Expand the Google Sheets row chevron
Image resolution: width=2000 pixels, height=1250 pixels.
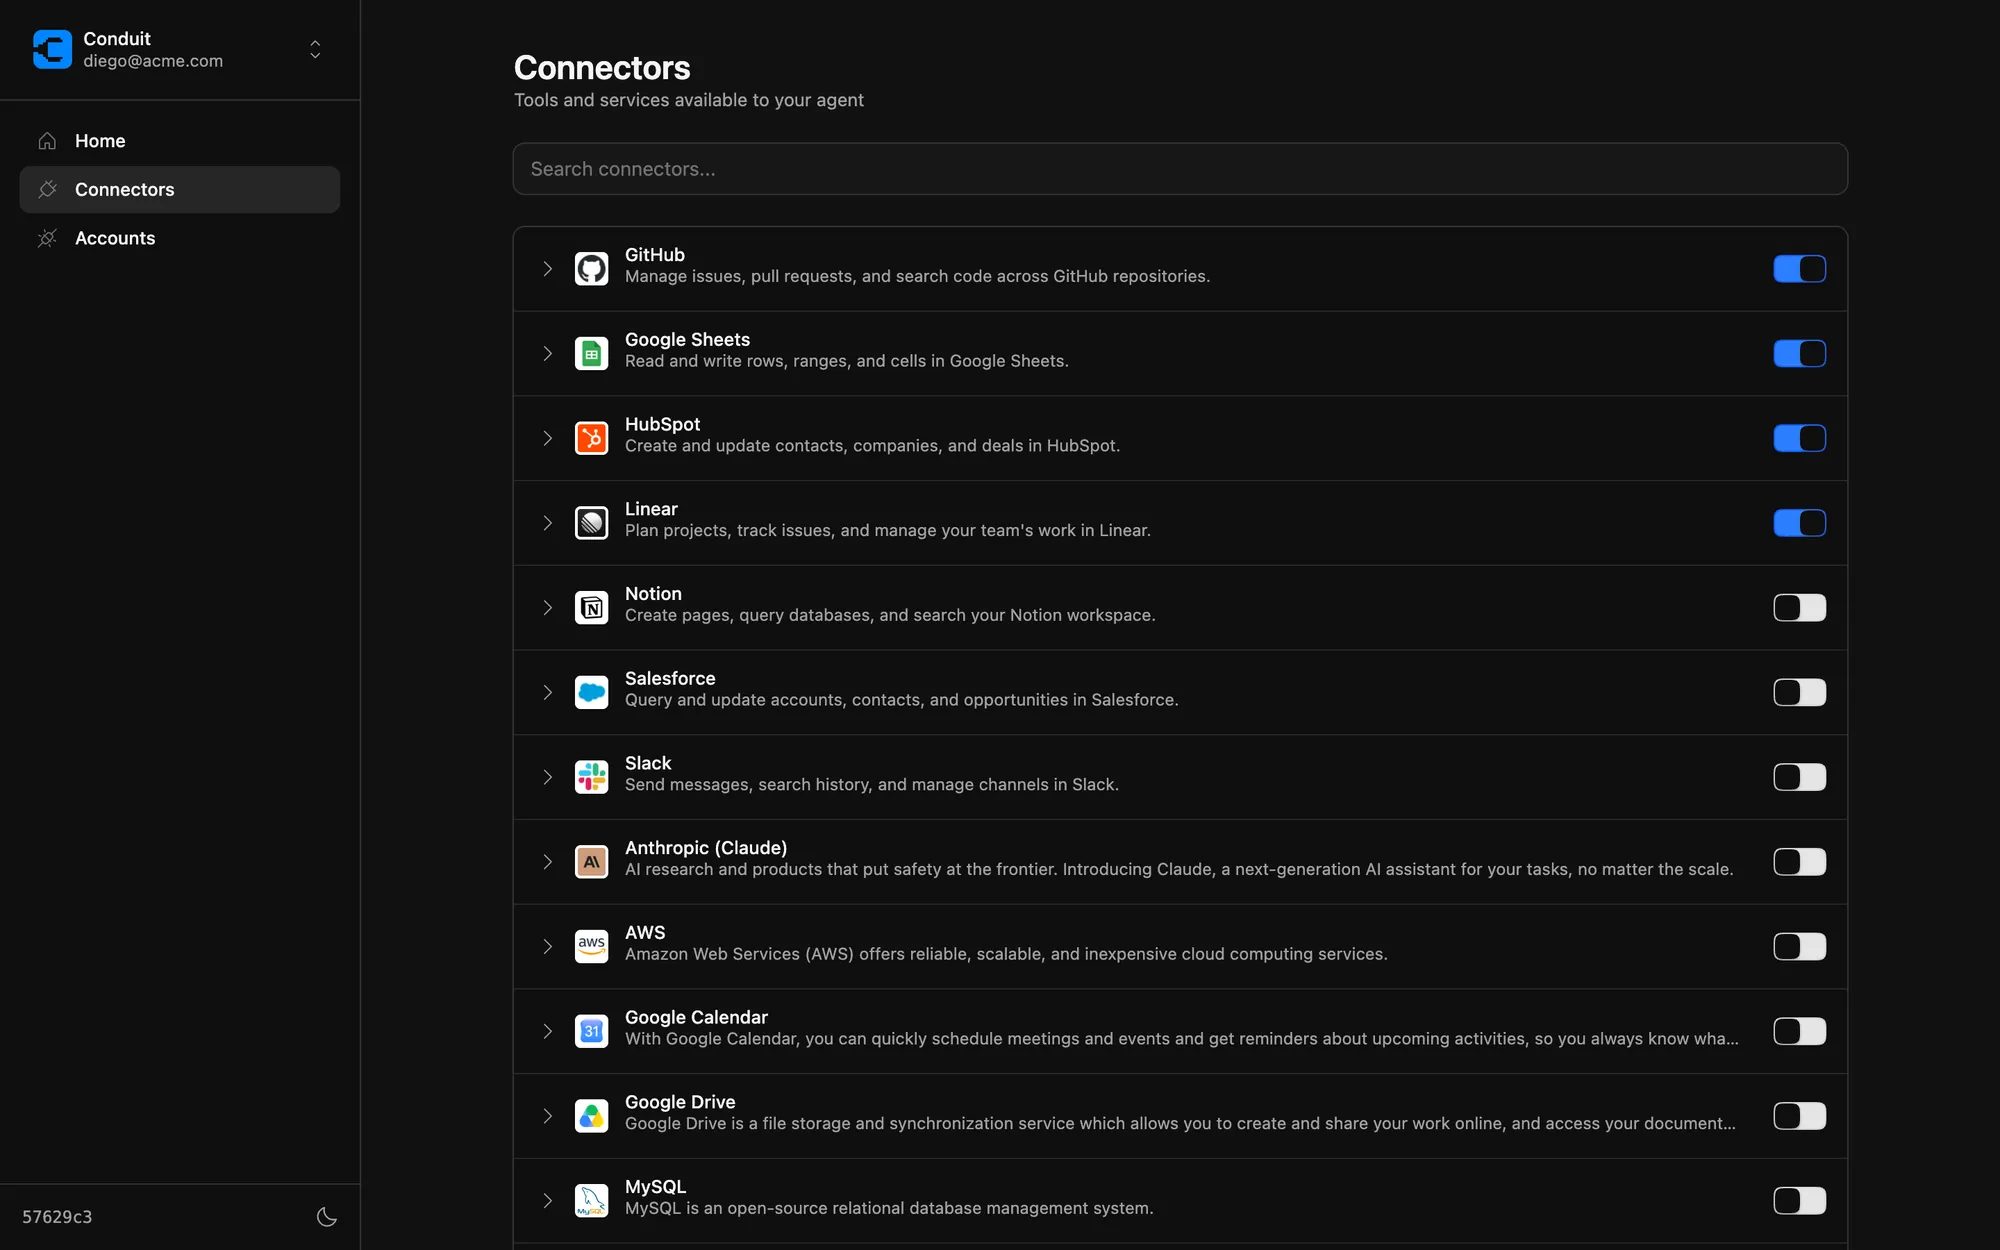click(x=547, y=354)
